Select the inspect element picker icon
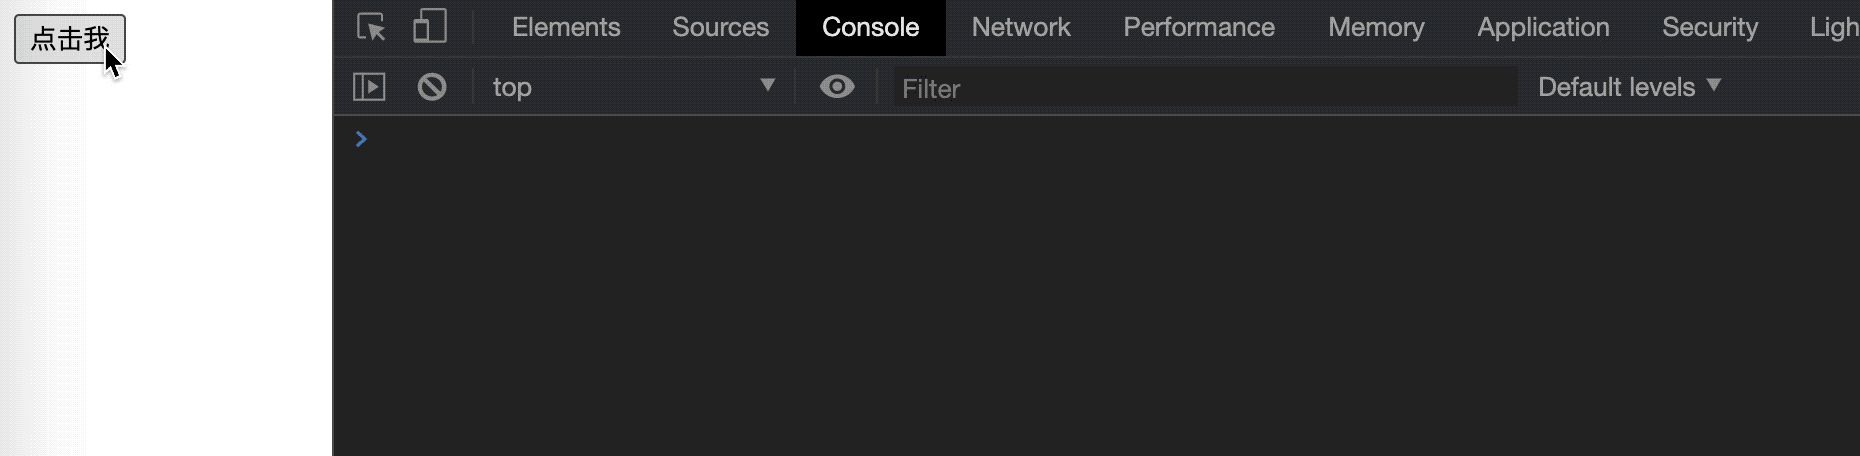Image resolution: width=1860 pixels, height=456 pixels. (x=371, y=27)
